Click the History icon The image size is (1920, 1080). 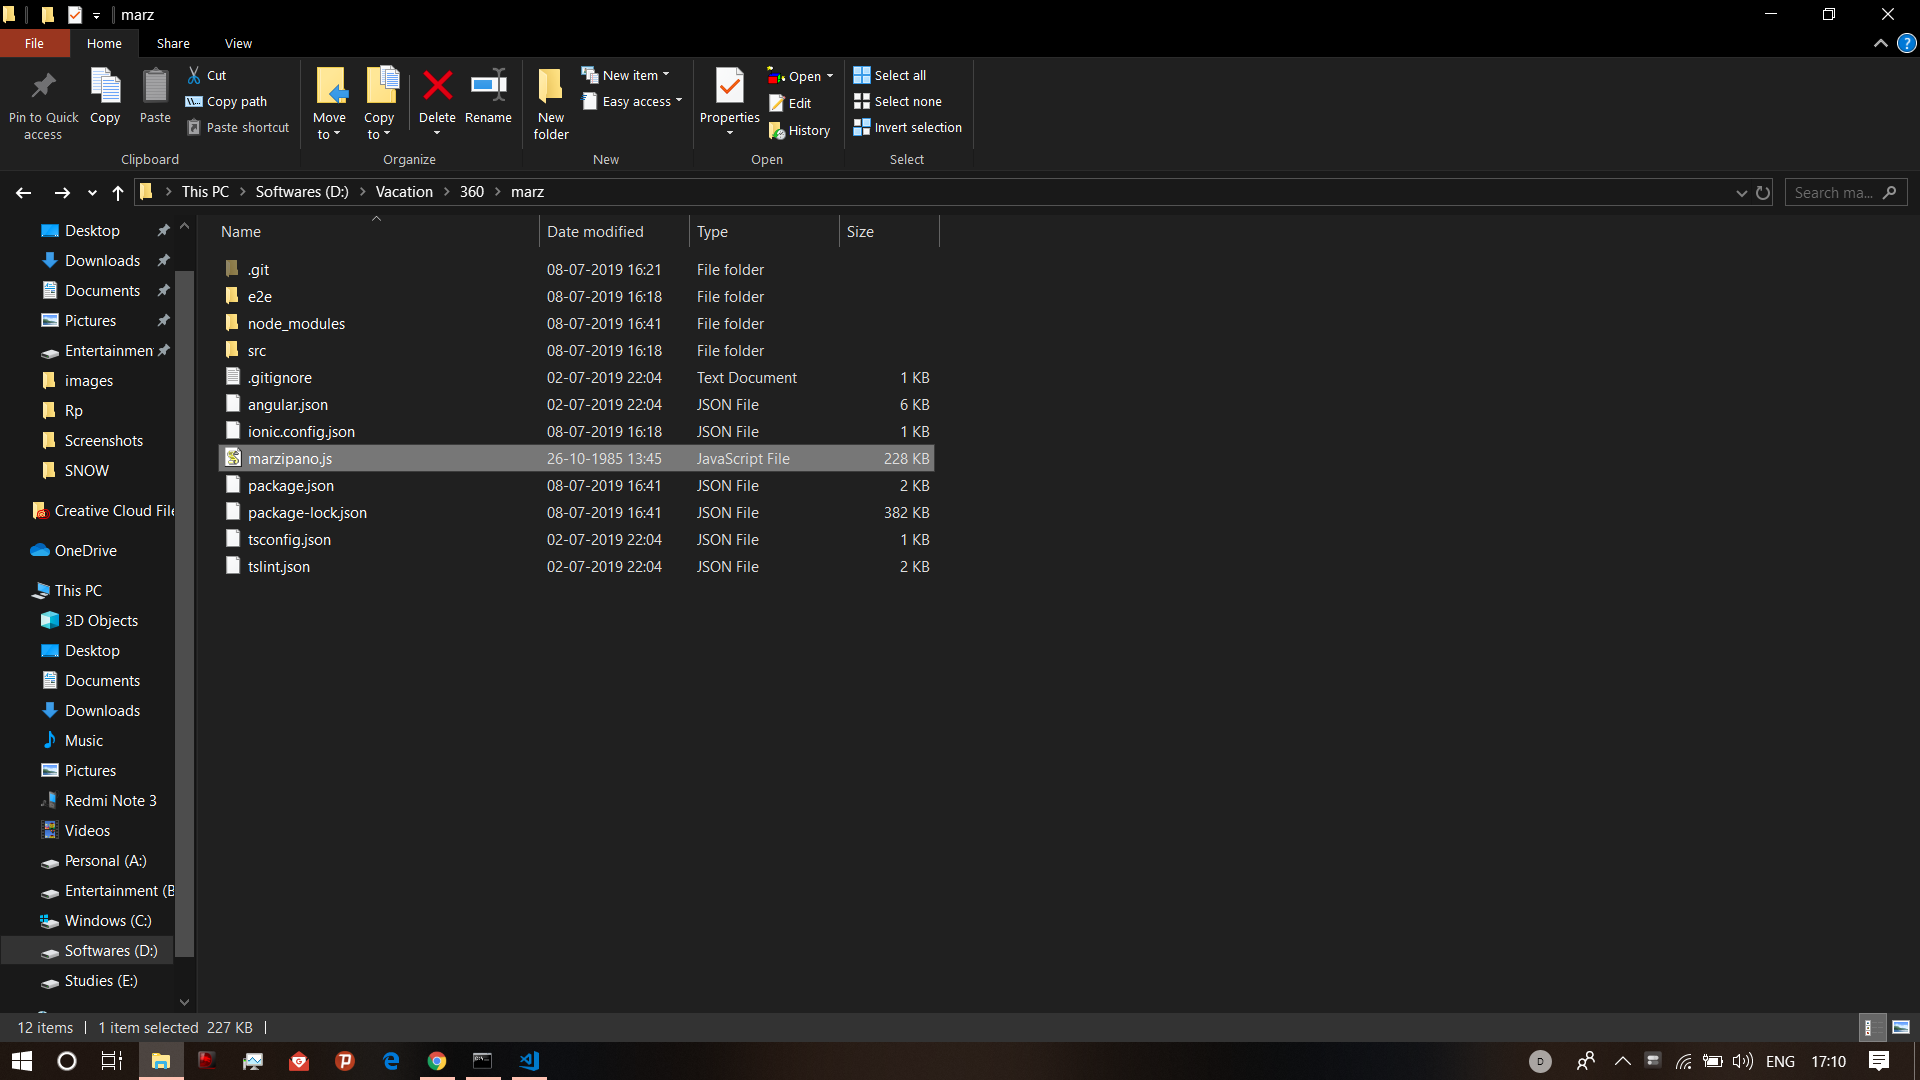(x=800, y=130)
